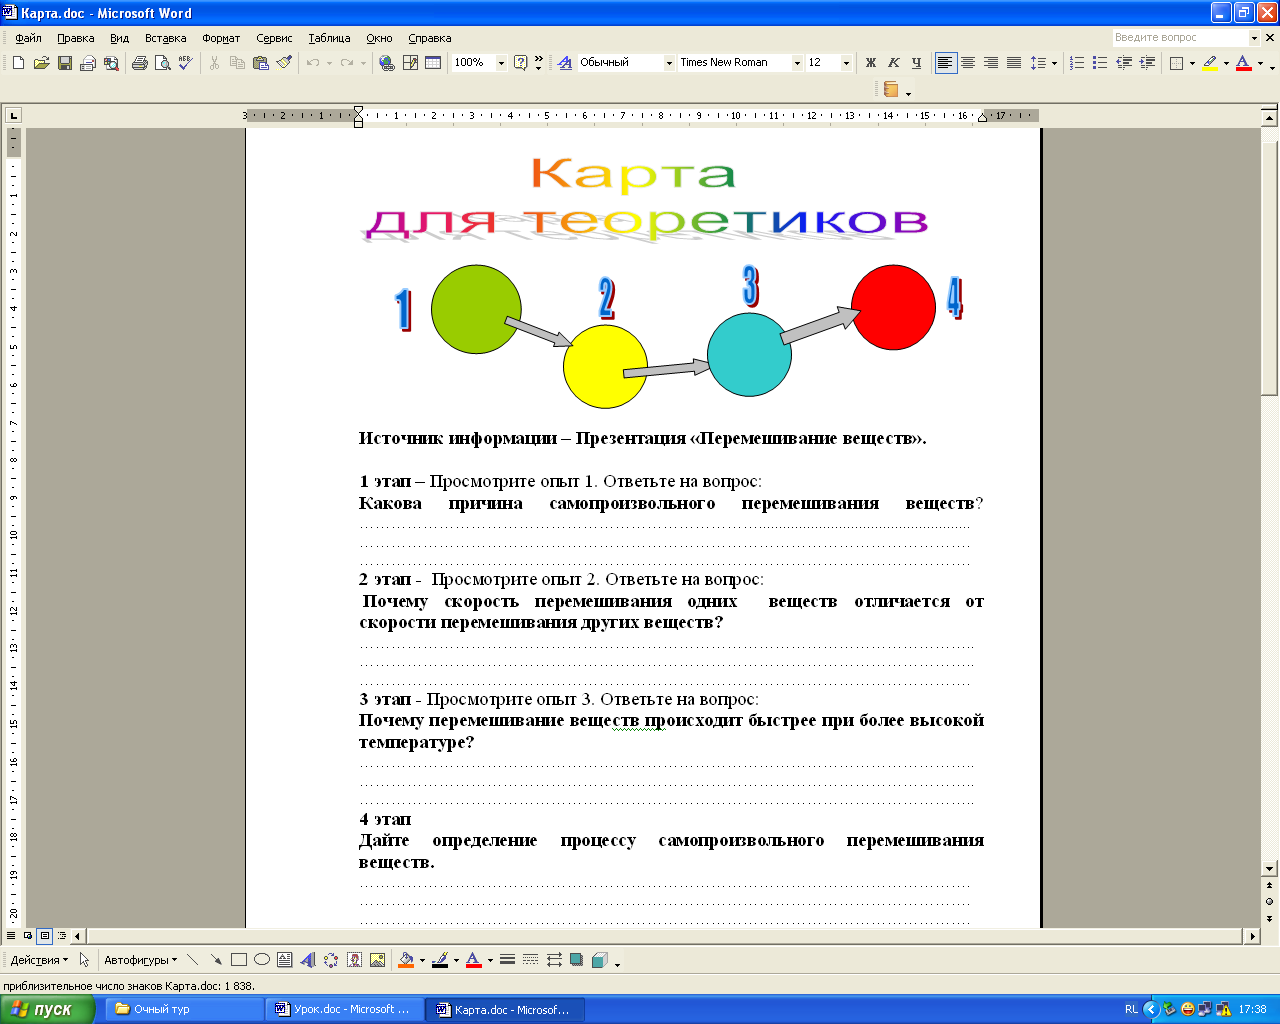This screenshot has width=1280, height=1024.
Task: Open the Times New Roman font dropdown
Action: pos(797,63)
